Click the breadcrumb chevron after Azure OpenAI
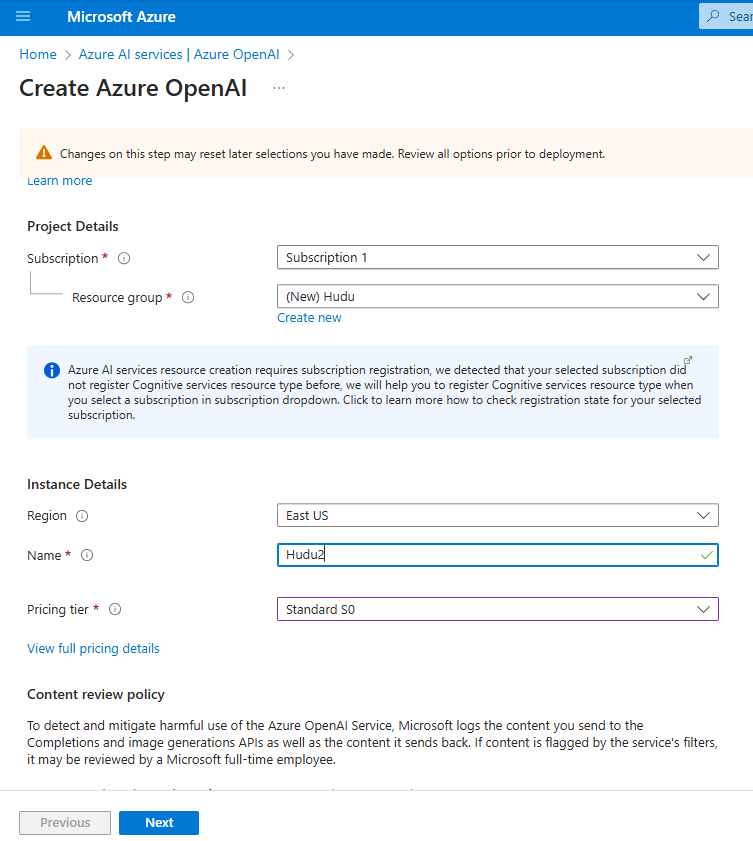The width and height of the screenshot is (753, 841). [291, 55]
